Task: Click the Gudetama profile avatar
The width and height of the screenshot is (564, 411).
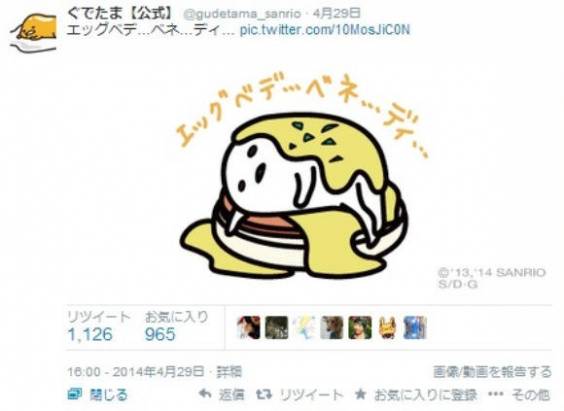Action: point(33,33)
